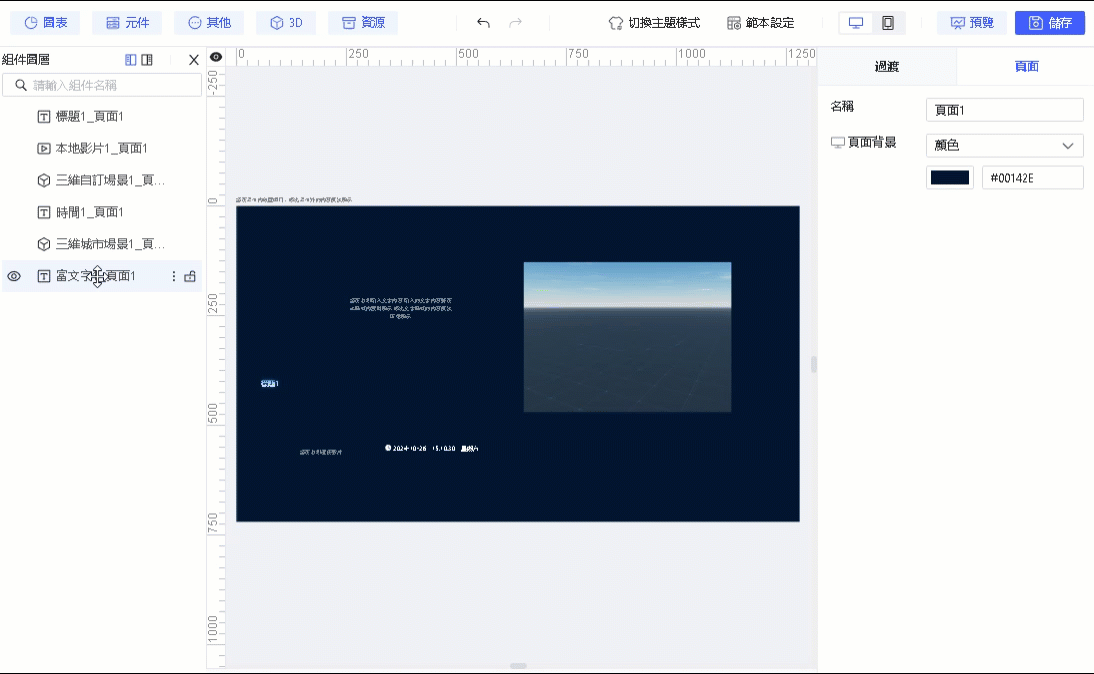Image resolution: width=1094 pixels, height=674 pixels.
Task: Click the 預覽 preview button
Action: pyautogui.click(x=972, y=23)
